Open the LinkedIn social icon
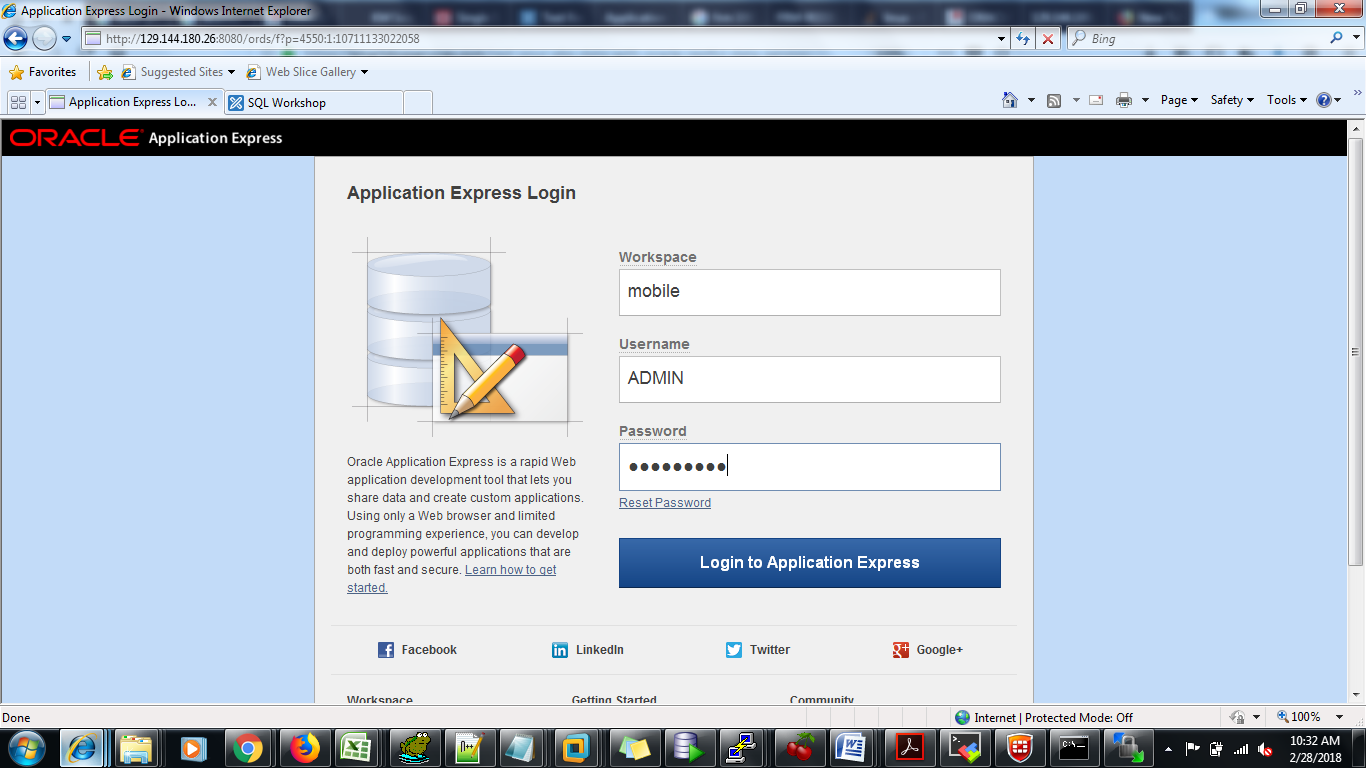The width and height of the screenshot is (1366, 768). coord(560,650)
